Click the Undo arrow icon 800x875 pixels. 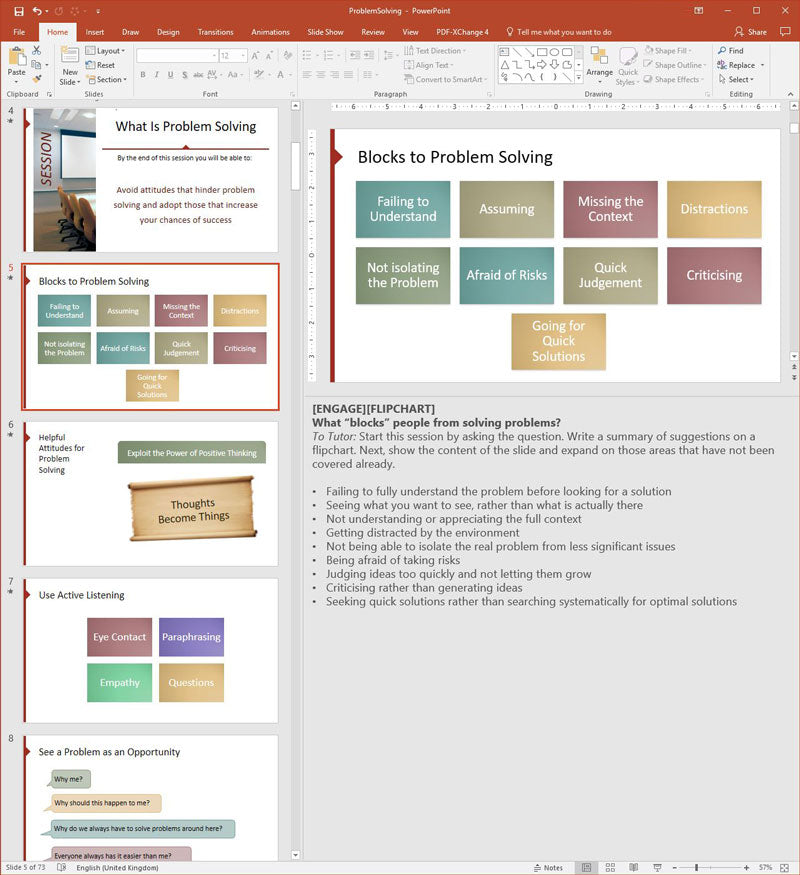pyautogui.click(x=37, y=11)
